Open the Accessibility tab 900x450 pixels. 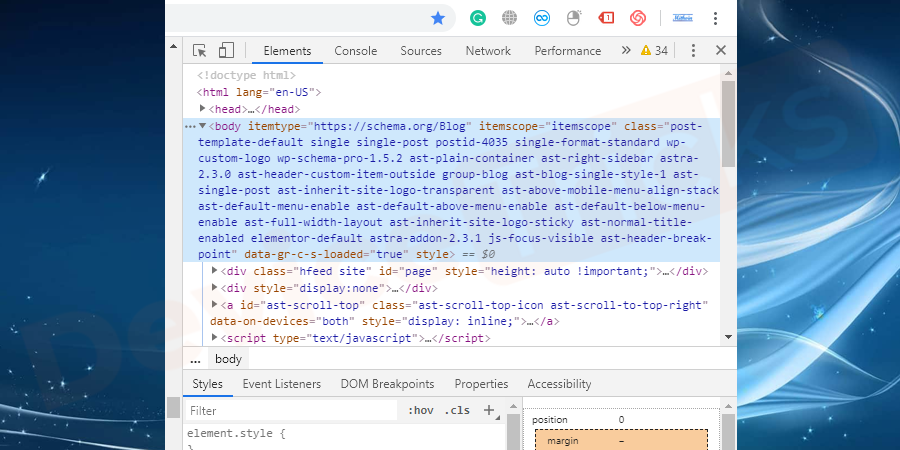pyautogui.click(x=559, y=384)
